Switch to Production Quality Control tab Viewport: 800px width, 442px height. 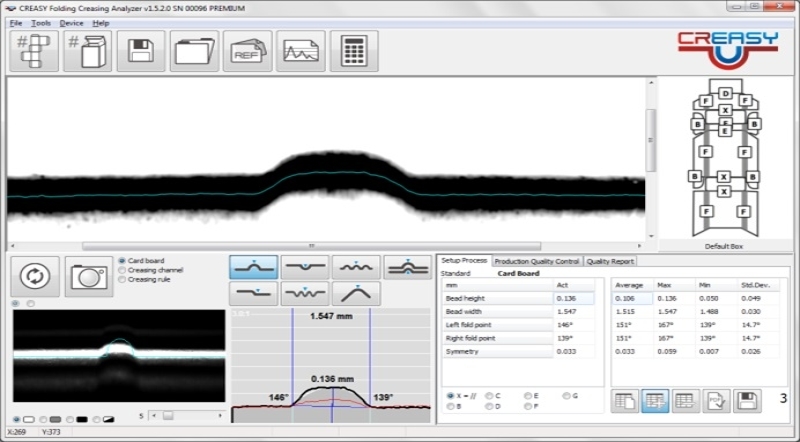[537, 261]
